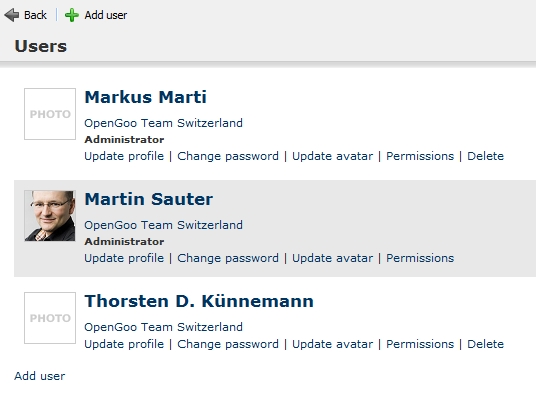Update profile for Markus Marti
Screen dimensions: 536x404
coord(124,156)
